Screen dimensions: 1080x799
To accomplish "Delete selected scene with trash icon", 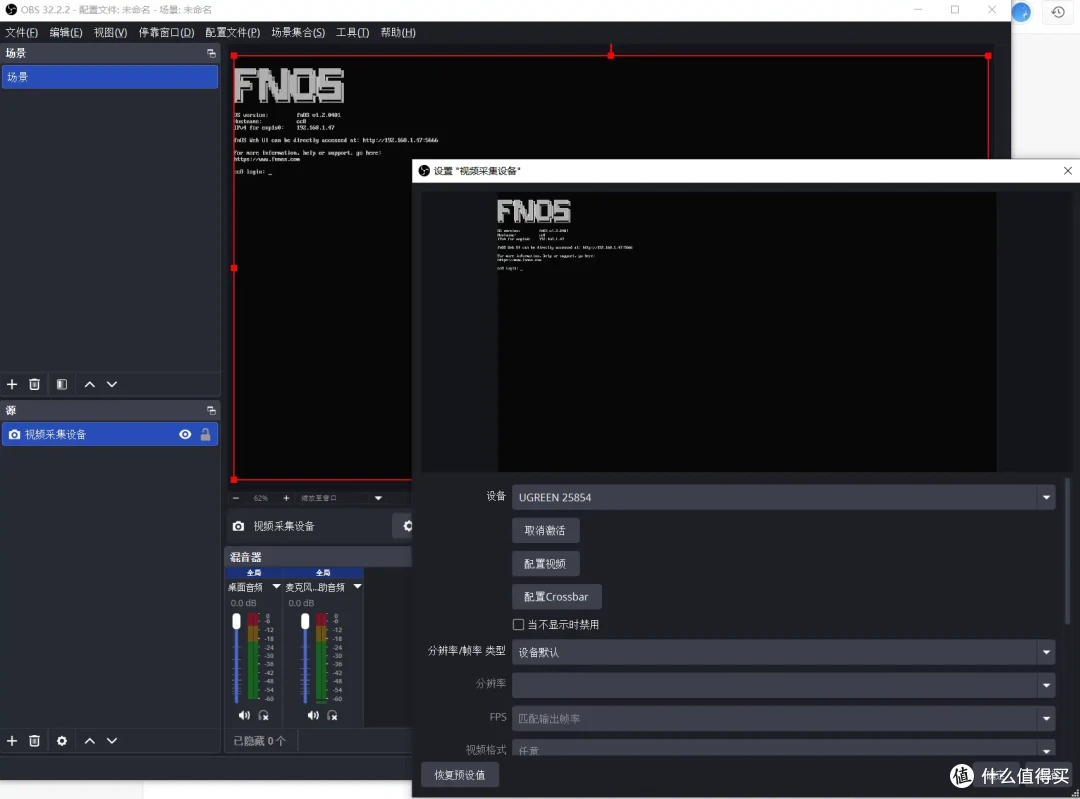I will coord(34,384).
